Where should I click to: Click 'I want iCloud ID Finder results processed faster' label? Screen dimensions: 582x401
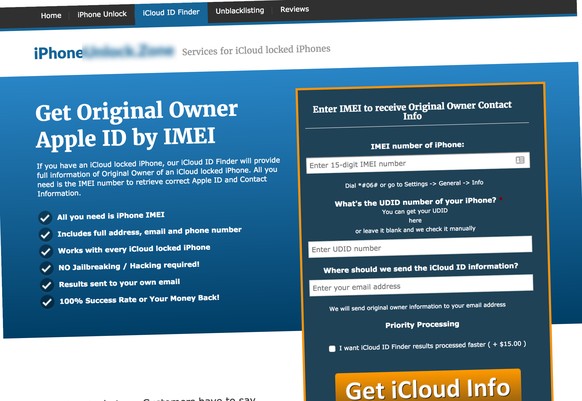(x=432, y=346)
